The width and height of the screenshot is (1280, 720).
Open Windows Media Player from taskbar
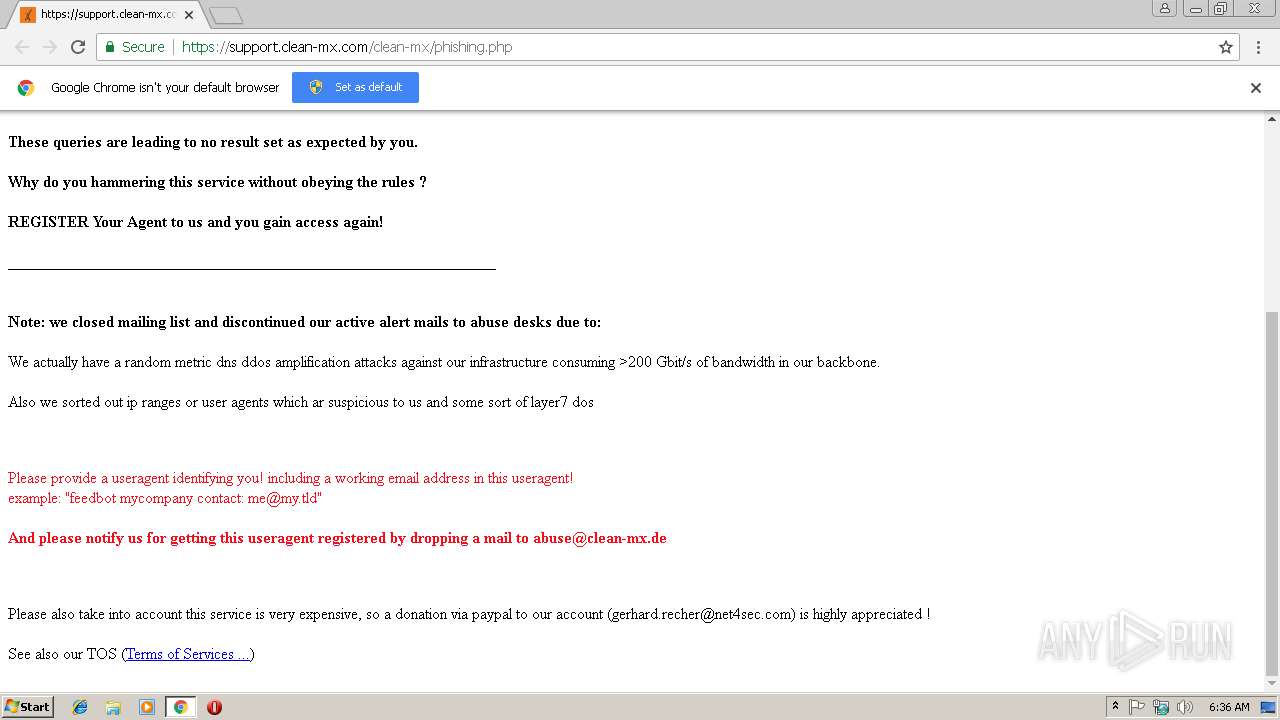click(147, 707)
